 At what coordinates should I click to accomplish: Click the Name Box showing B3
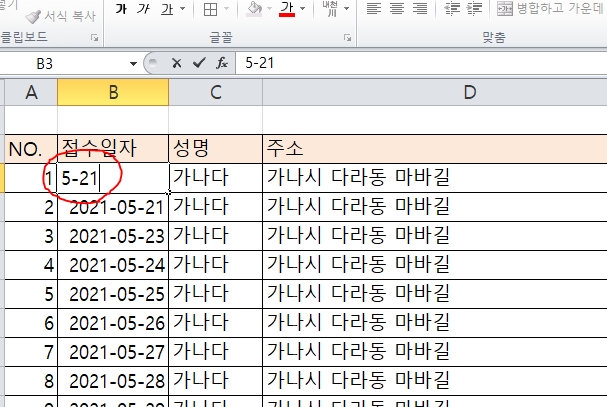63,64
